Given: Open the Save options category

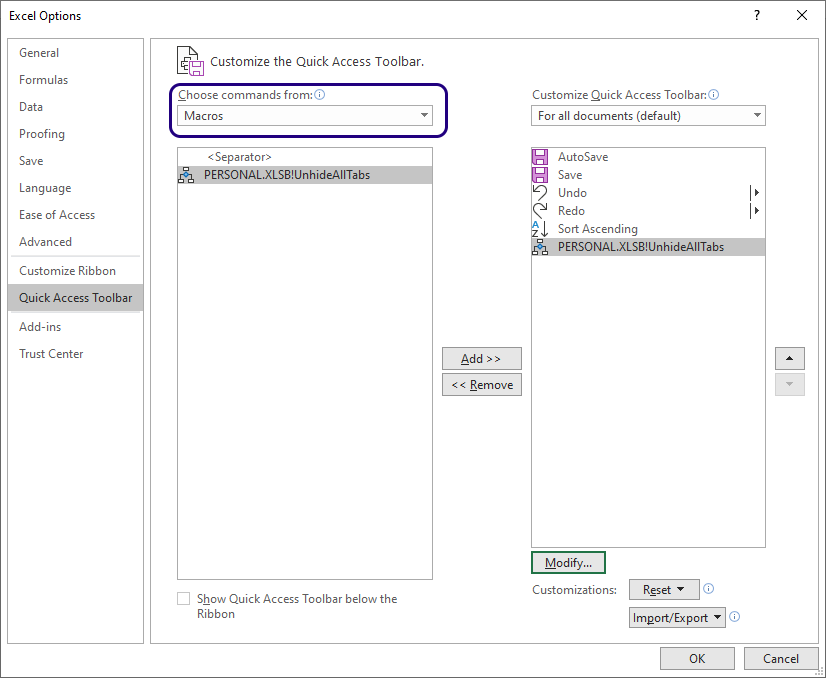Looking at the screenshot, I should [x=76, y=161].
